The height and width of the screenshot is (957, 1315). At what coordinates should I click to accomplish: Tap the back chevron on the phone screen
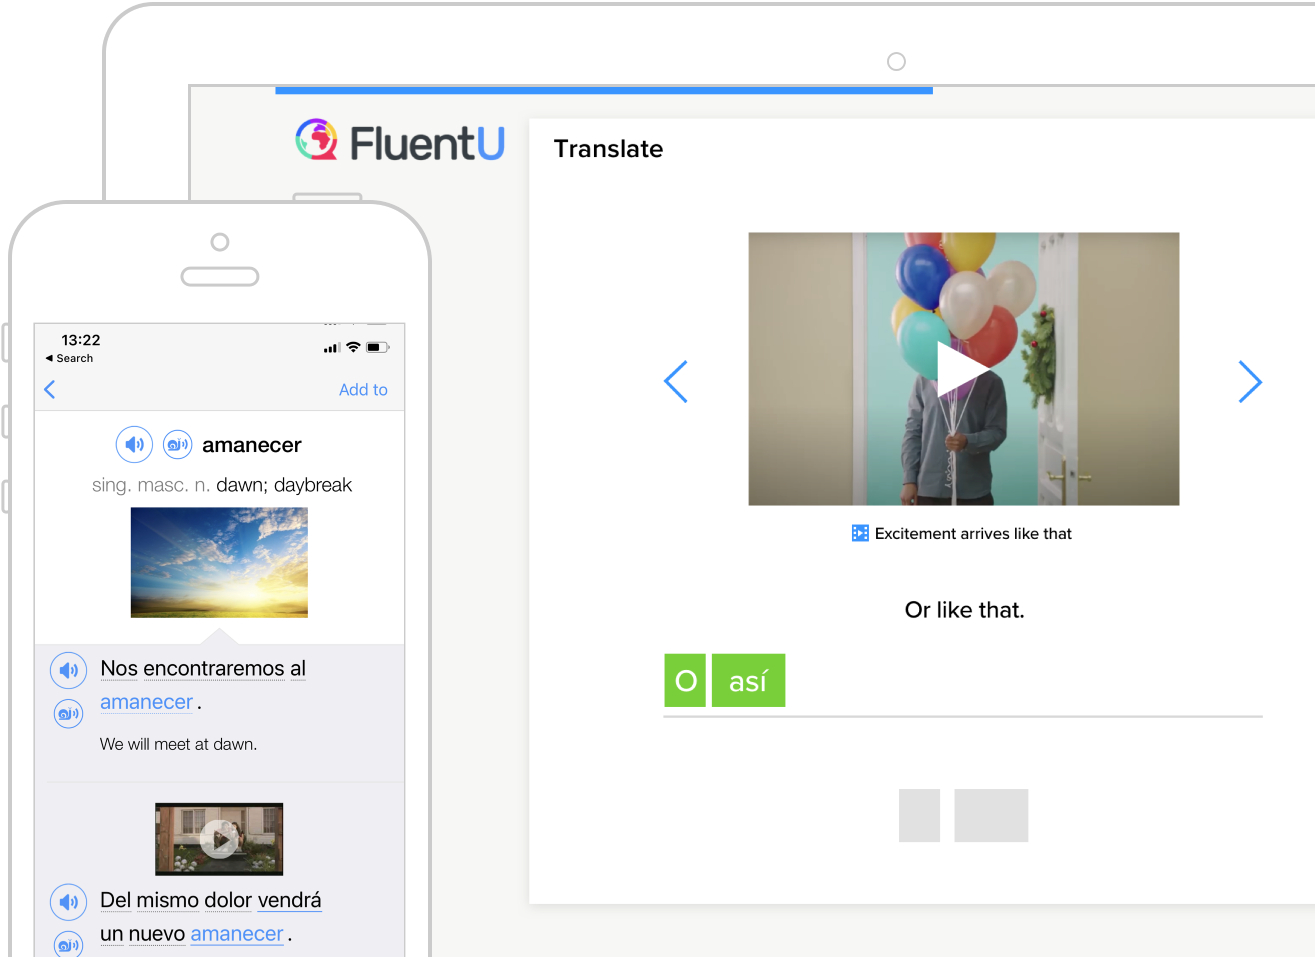click(x=49, y=389)
